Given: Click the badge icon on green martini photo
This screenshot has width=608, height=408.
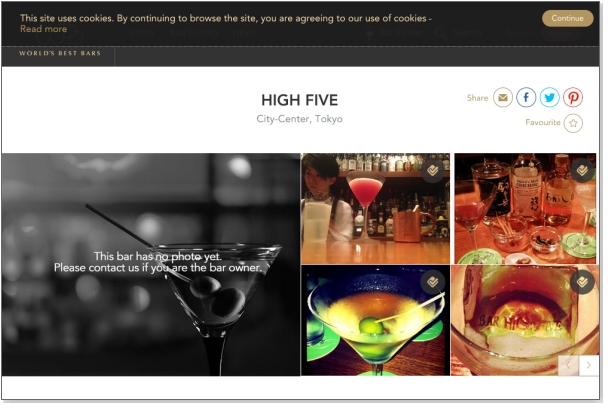Looking at the screenshot, I should coord(432,282).
